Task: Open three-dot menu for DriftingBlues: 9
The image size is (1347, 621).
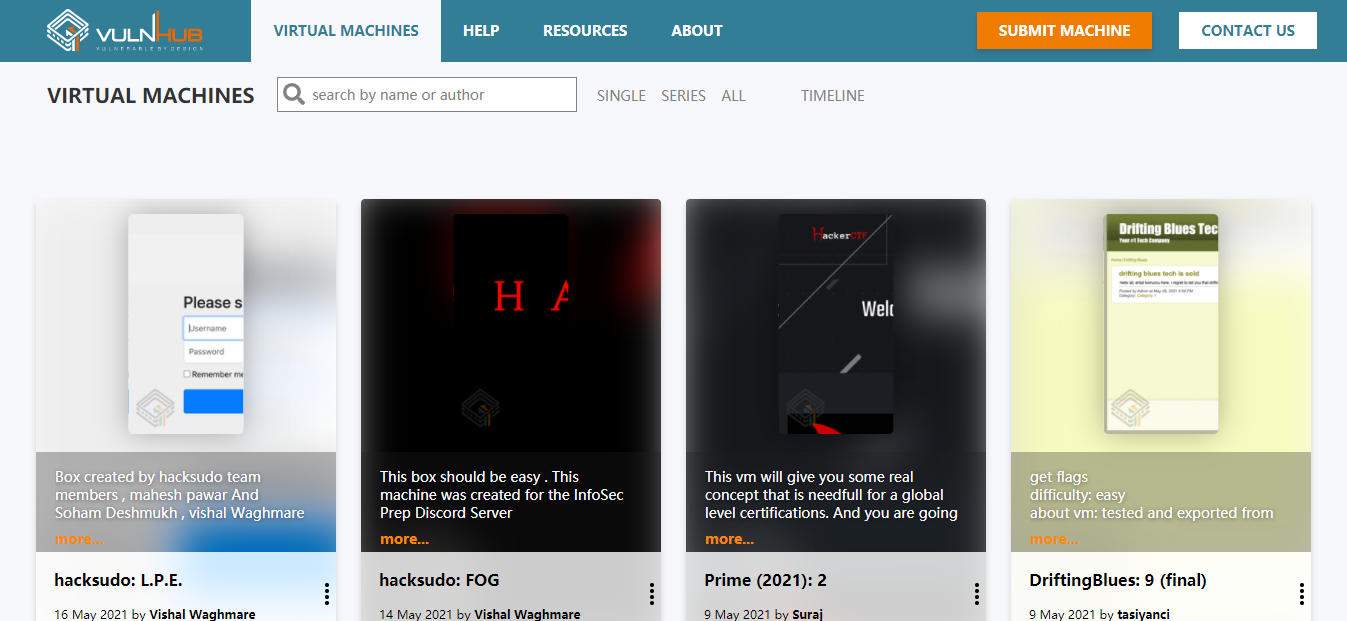Action: click(1302, 594)
